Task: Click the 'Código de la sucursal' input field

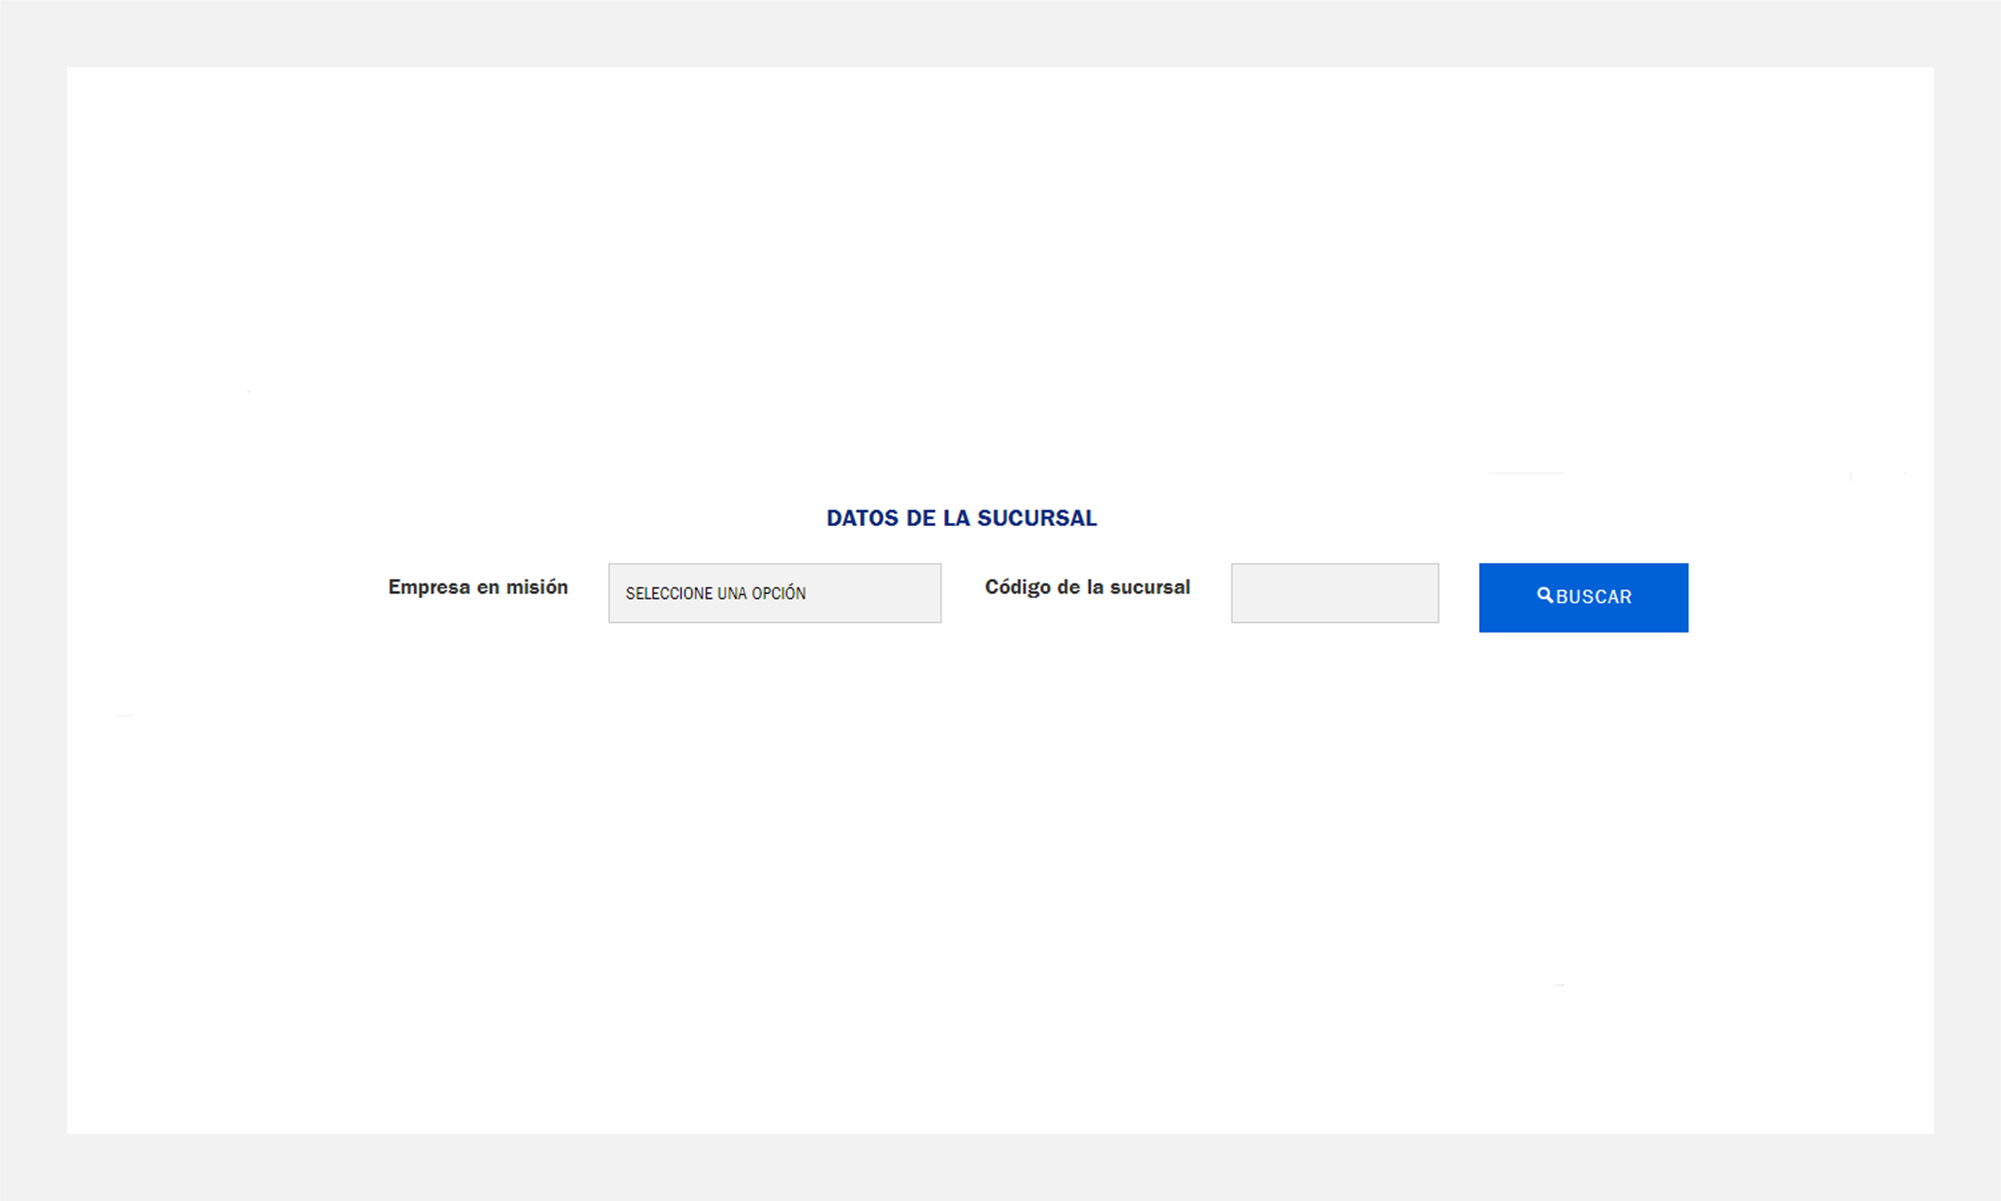Action: (x=1334, y=593)
